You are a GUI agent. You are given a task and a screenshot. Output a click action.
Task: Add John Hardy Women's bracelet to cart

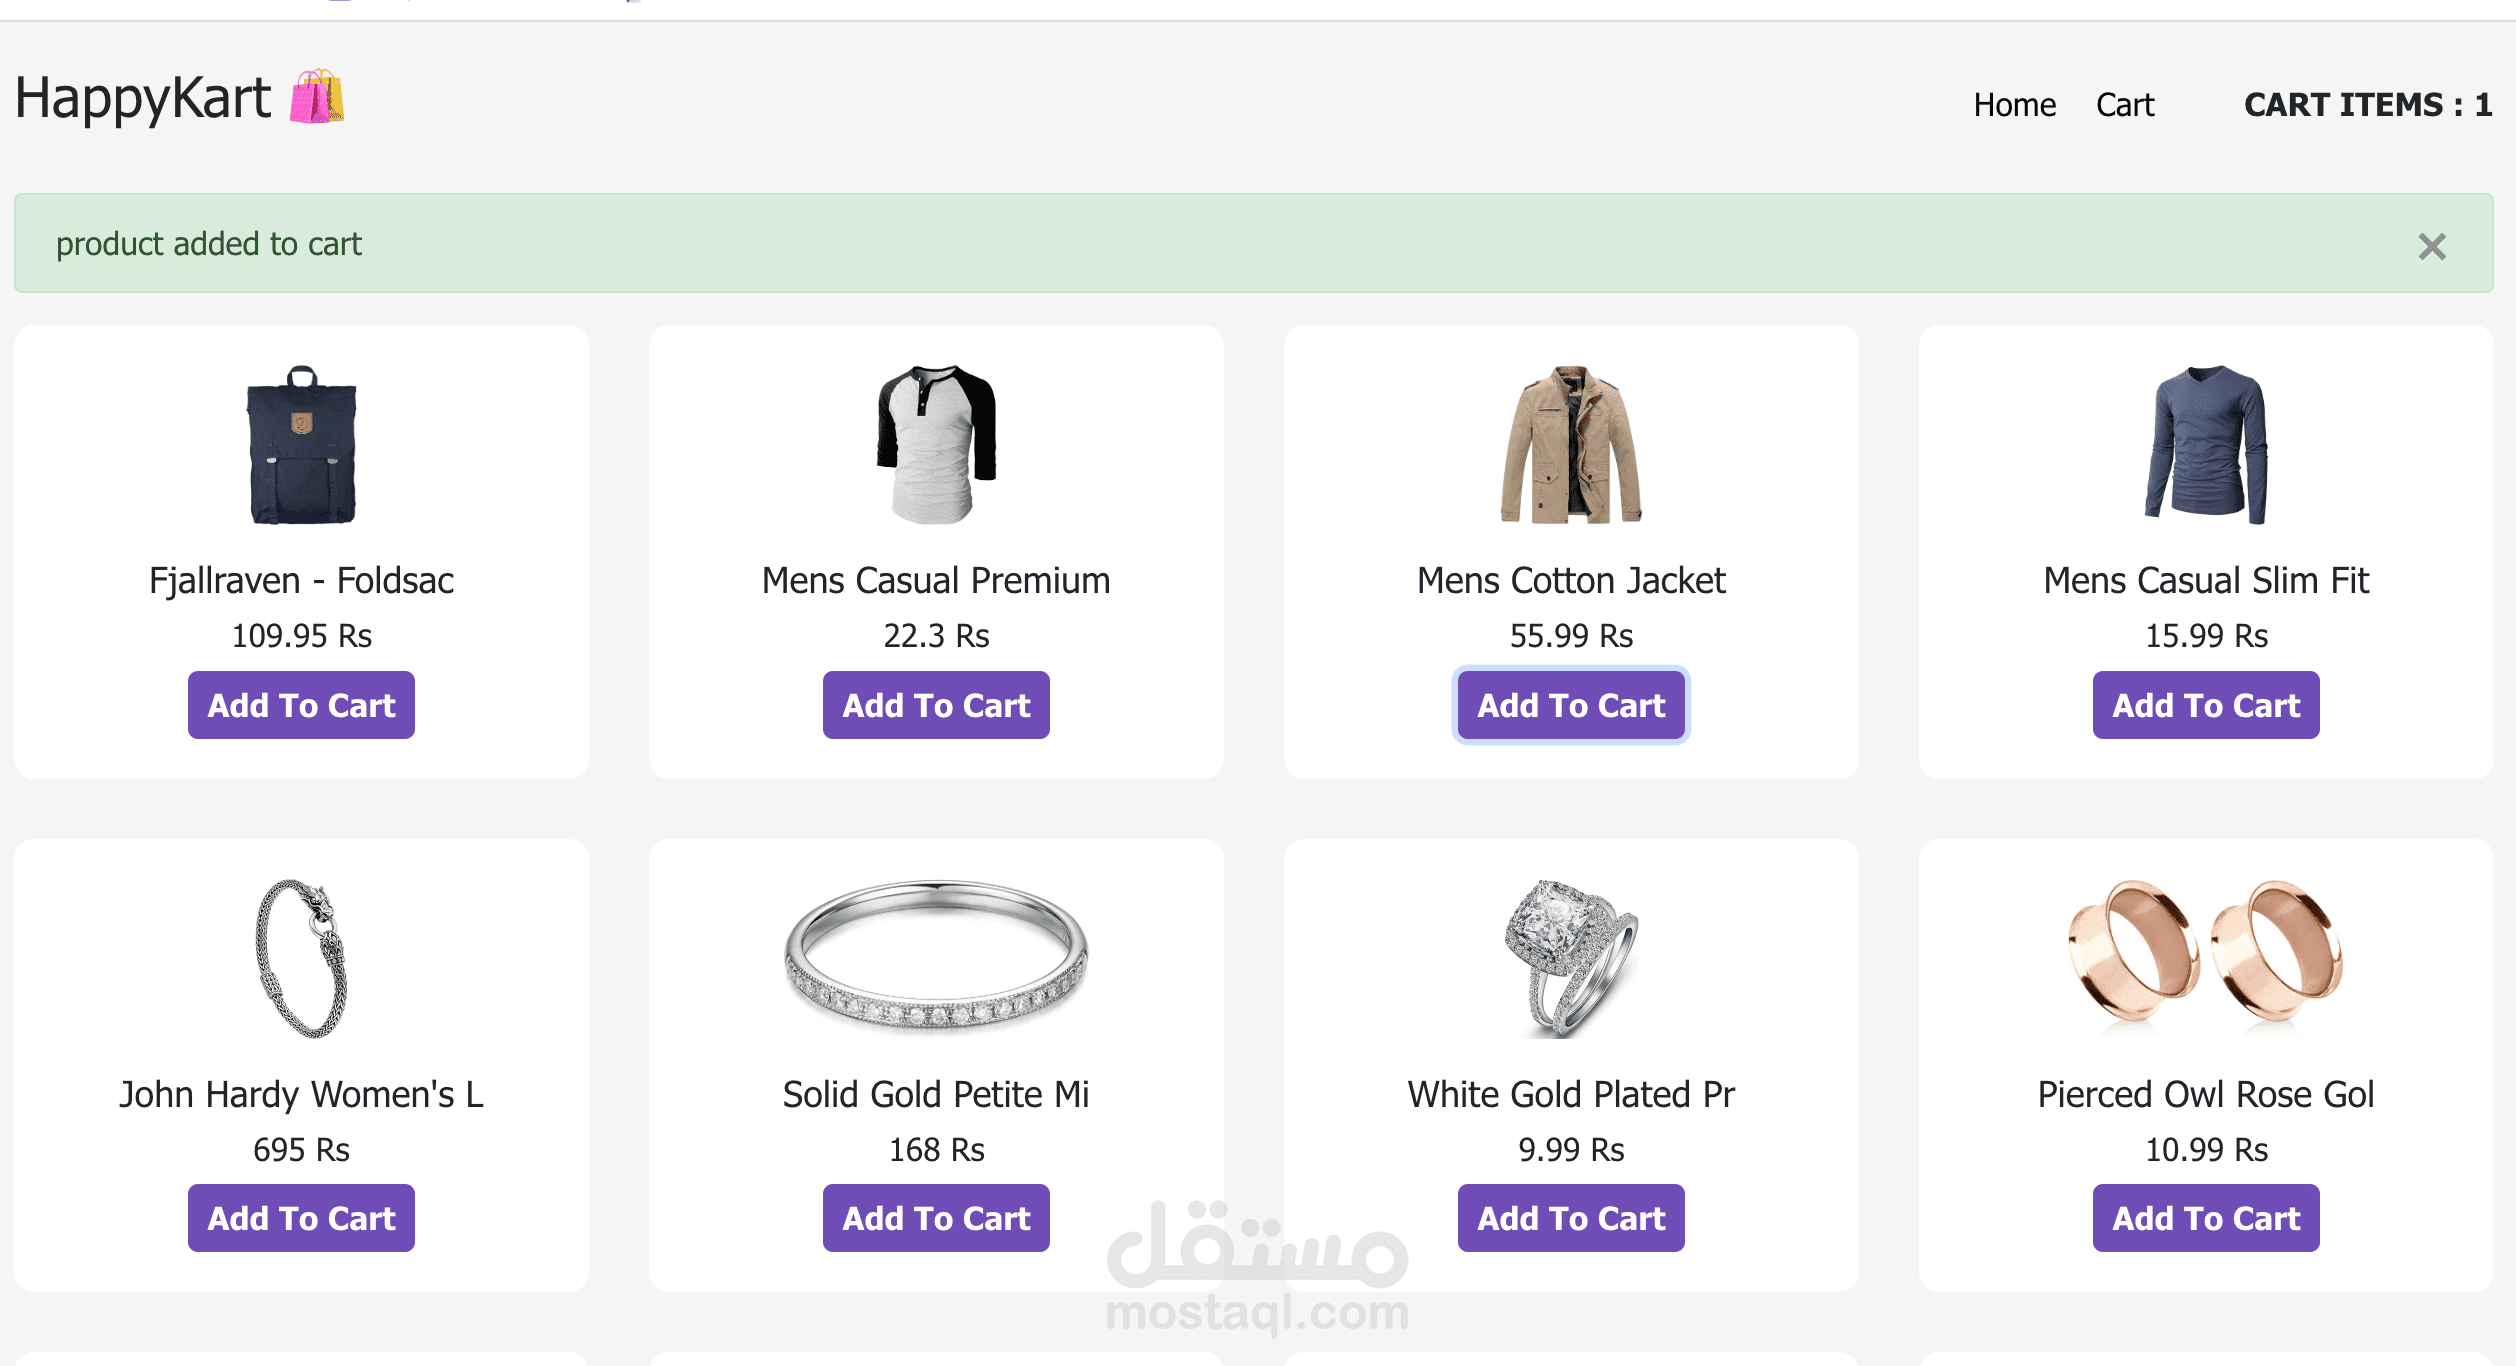pyautogui.click(x=301, y=1218)
